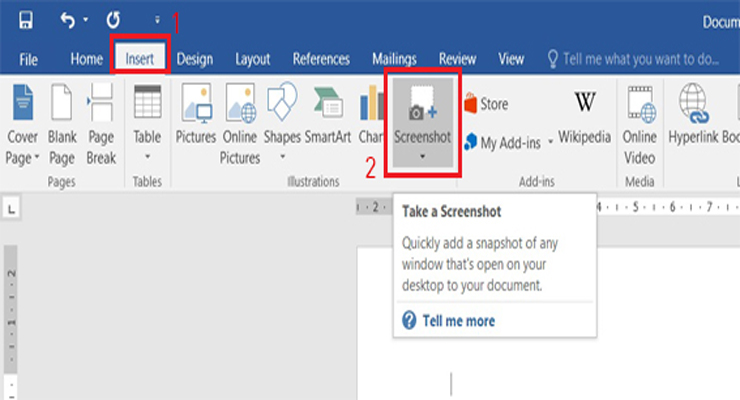Image resolution: width=740 pixels, height=400 pixels.
Task: Click the tab selector at ruler corner
Action: 11,208
